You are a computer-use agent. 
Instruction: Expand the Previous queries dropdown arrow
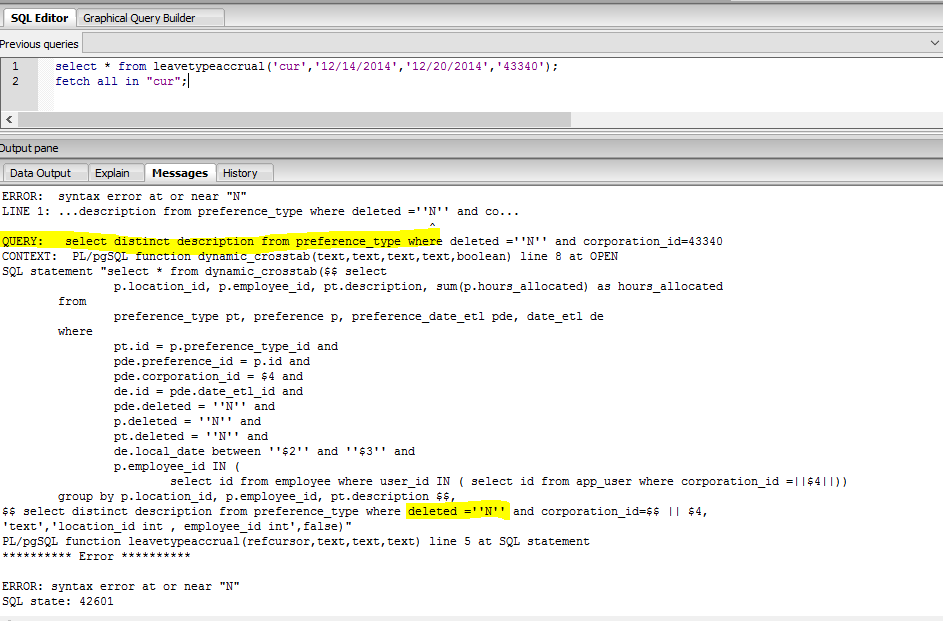(932, 44)
